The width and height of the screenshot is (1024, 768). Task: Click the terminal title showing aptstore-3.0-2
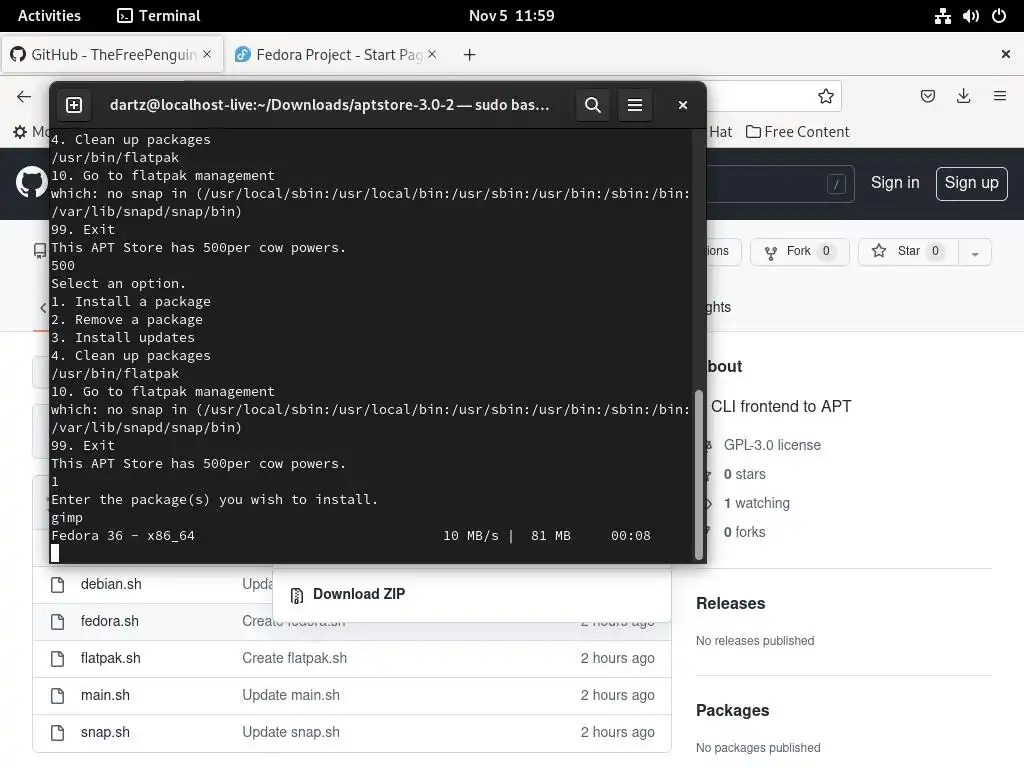coord(330,105)
